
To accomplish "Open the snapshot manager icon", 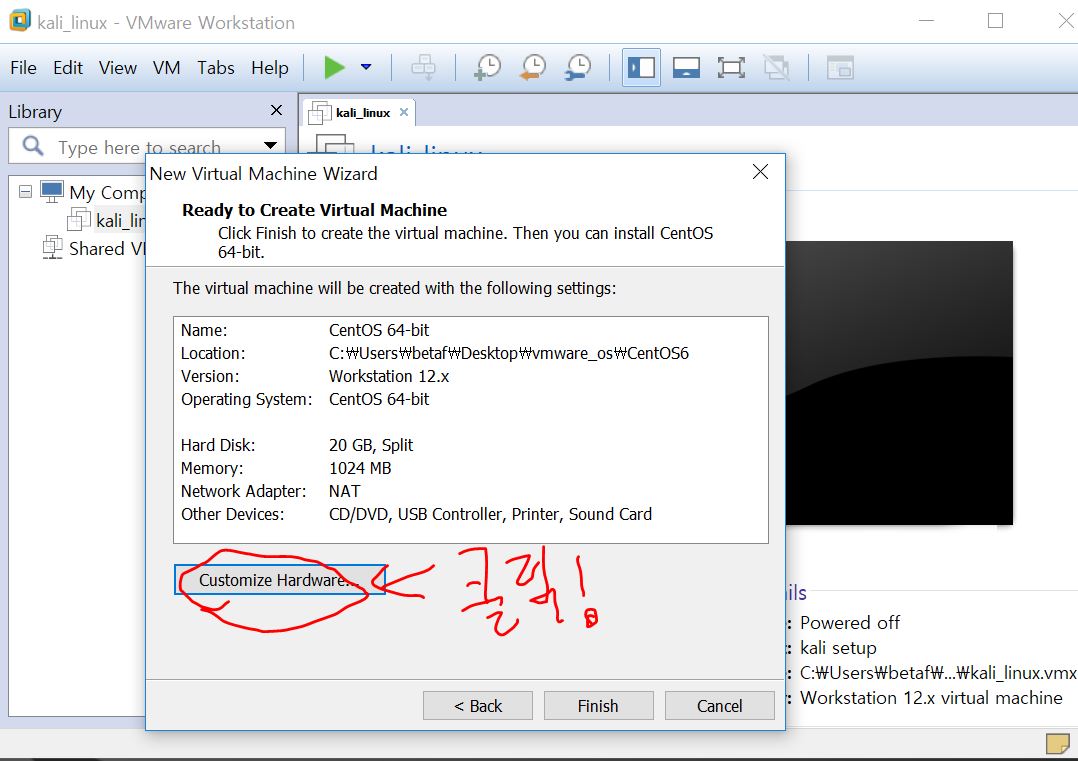I will click(578, 67).
